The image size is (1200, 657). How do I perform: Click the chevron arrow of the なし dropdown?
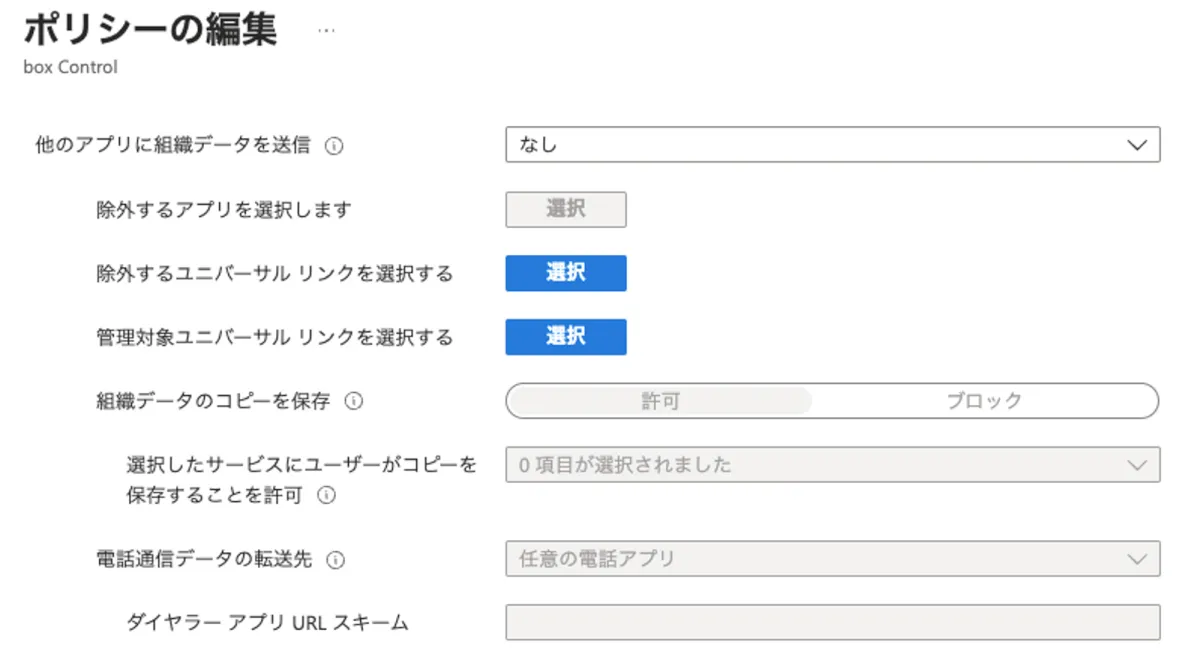1136,145
